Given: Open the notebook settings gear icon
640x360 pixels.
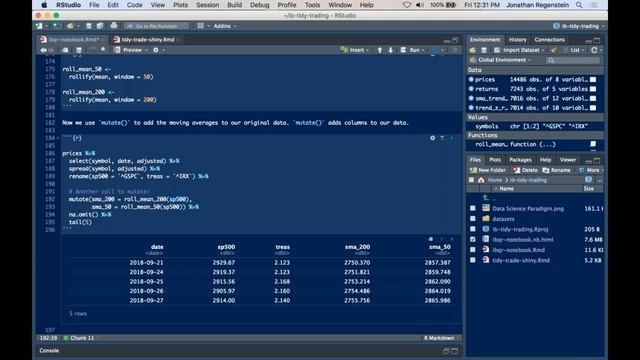Looking at the screenshot, I should tap(156, 50).
